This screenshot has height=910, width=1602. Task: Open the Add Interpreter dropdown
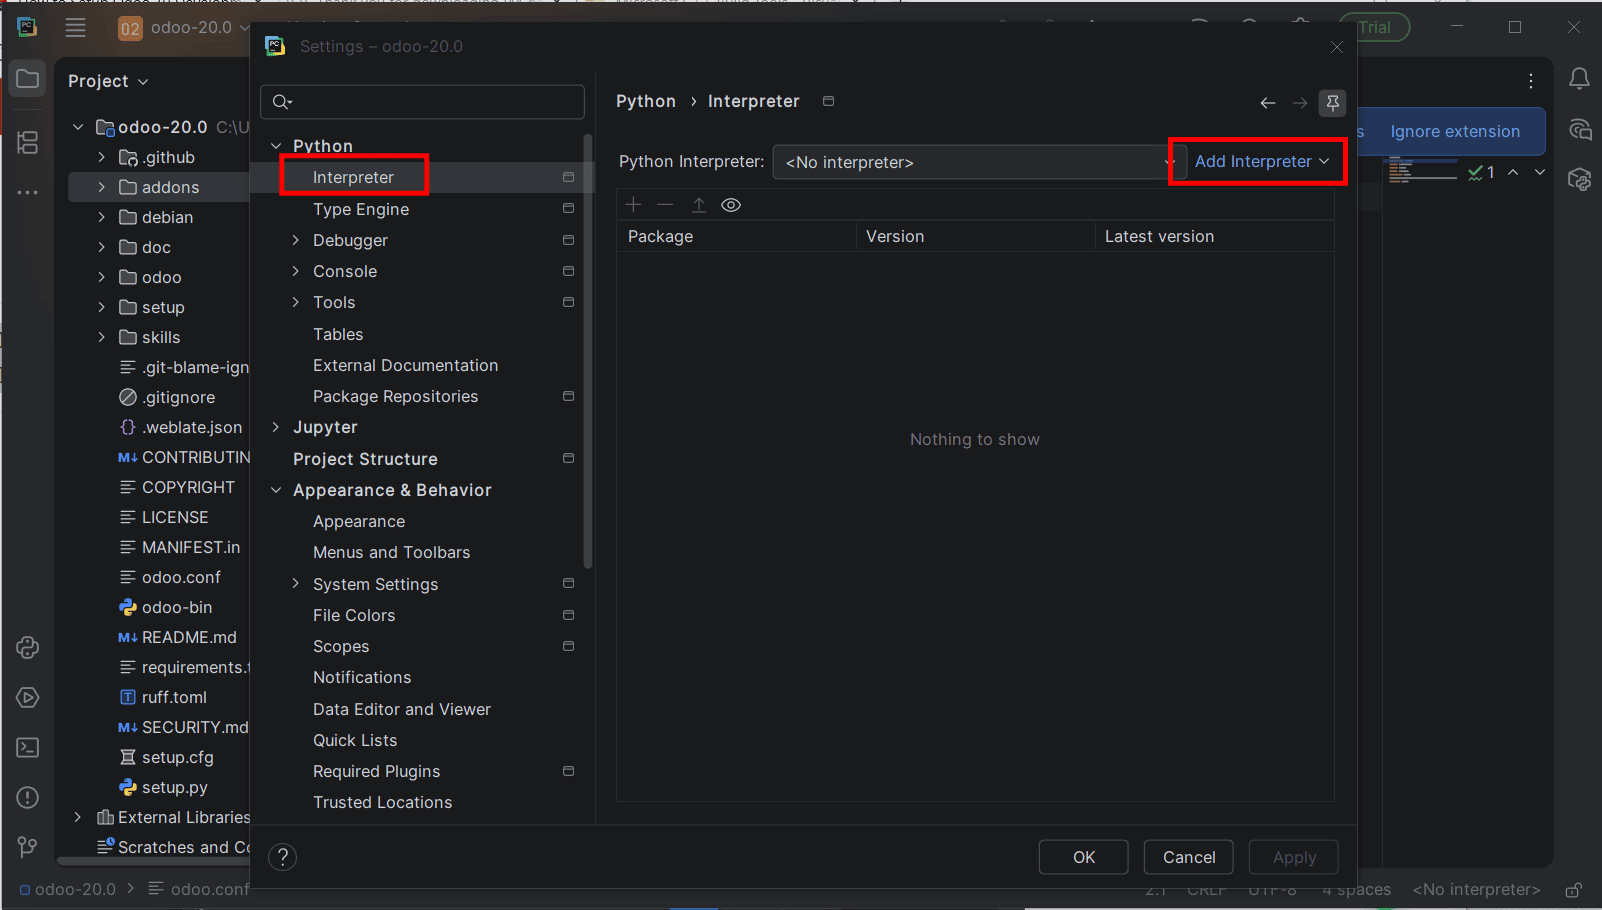pyautogui.click(x=1261, y=161)
